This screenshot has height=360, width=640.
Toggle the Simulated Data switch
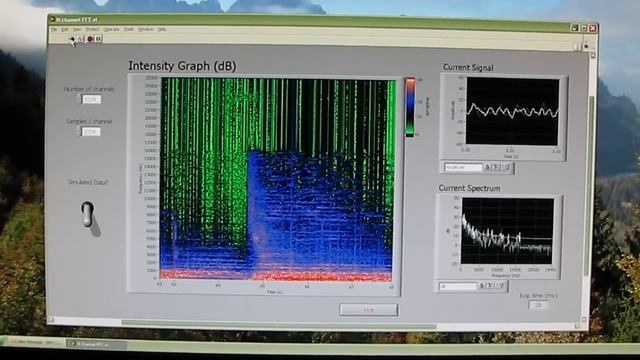[87, 214]
